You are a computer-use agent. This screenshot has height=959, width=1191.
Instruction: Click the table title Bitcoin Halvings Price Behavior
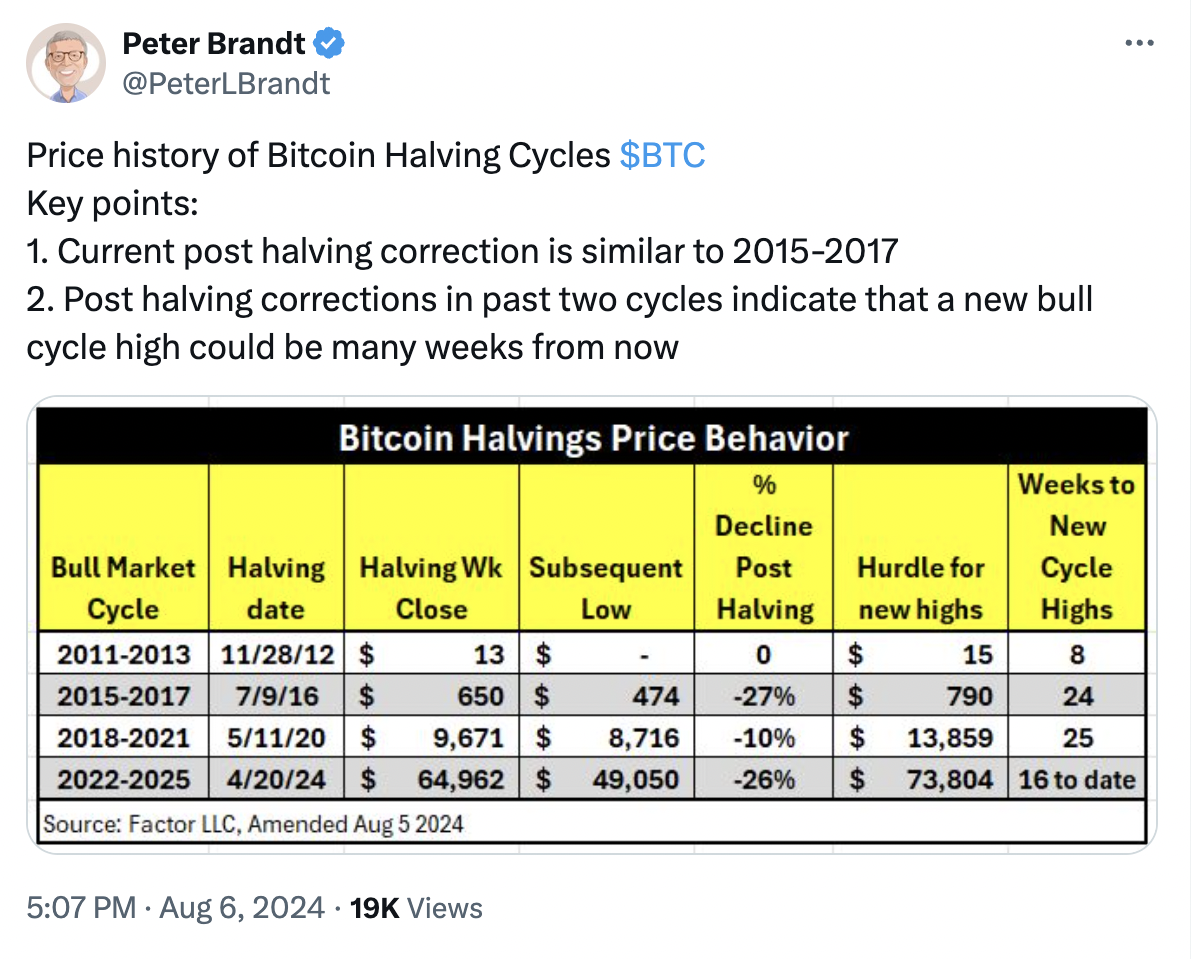click(593, 438)
